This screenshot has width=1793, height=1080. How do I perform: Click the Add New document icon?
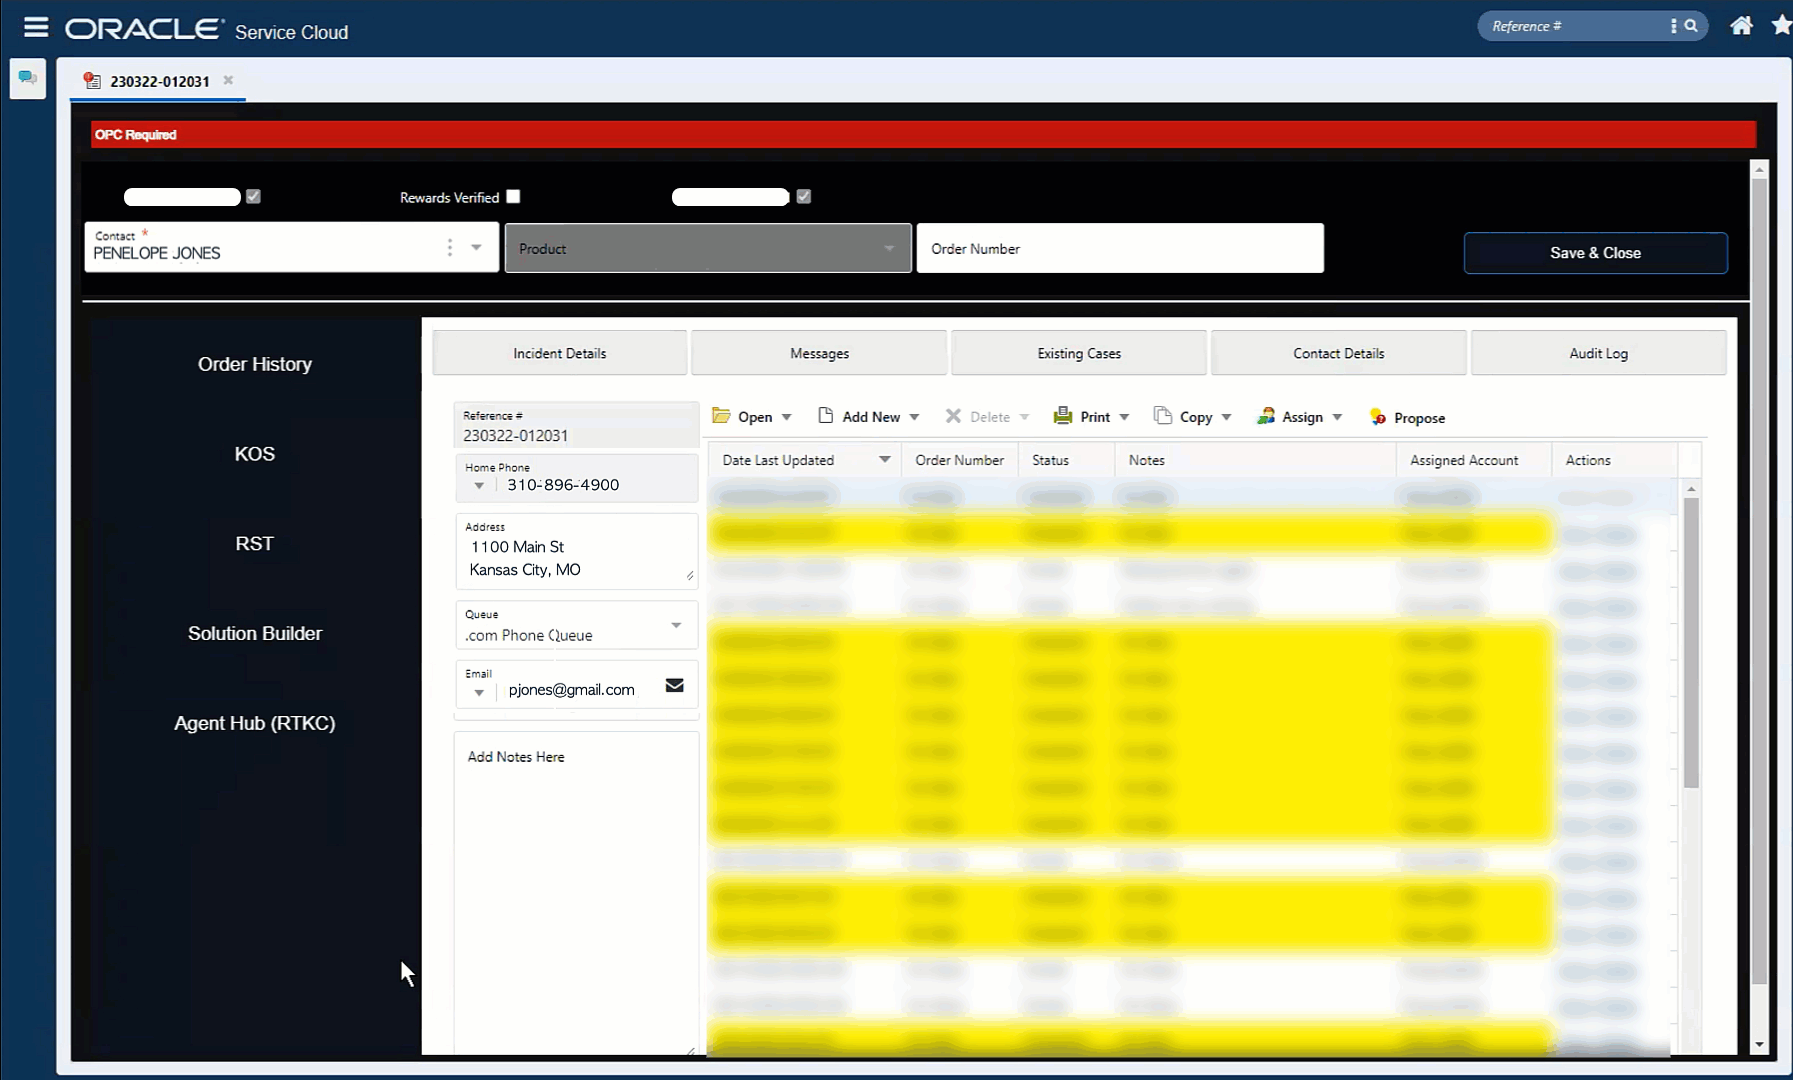click(825, 416)
